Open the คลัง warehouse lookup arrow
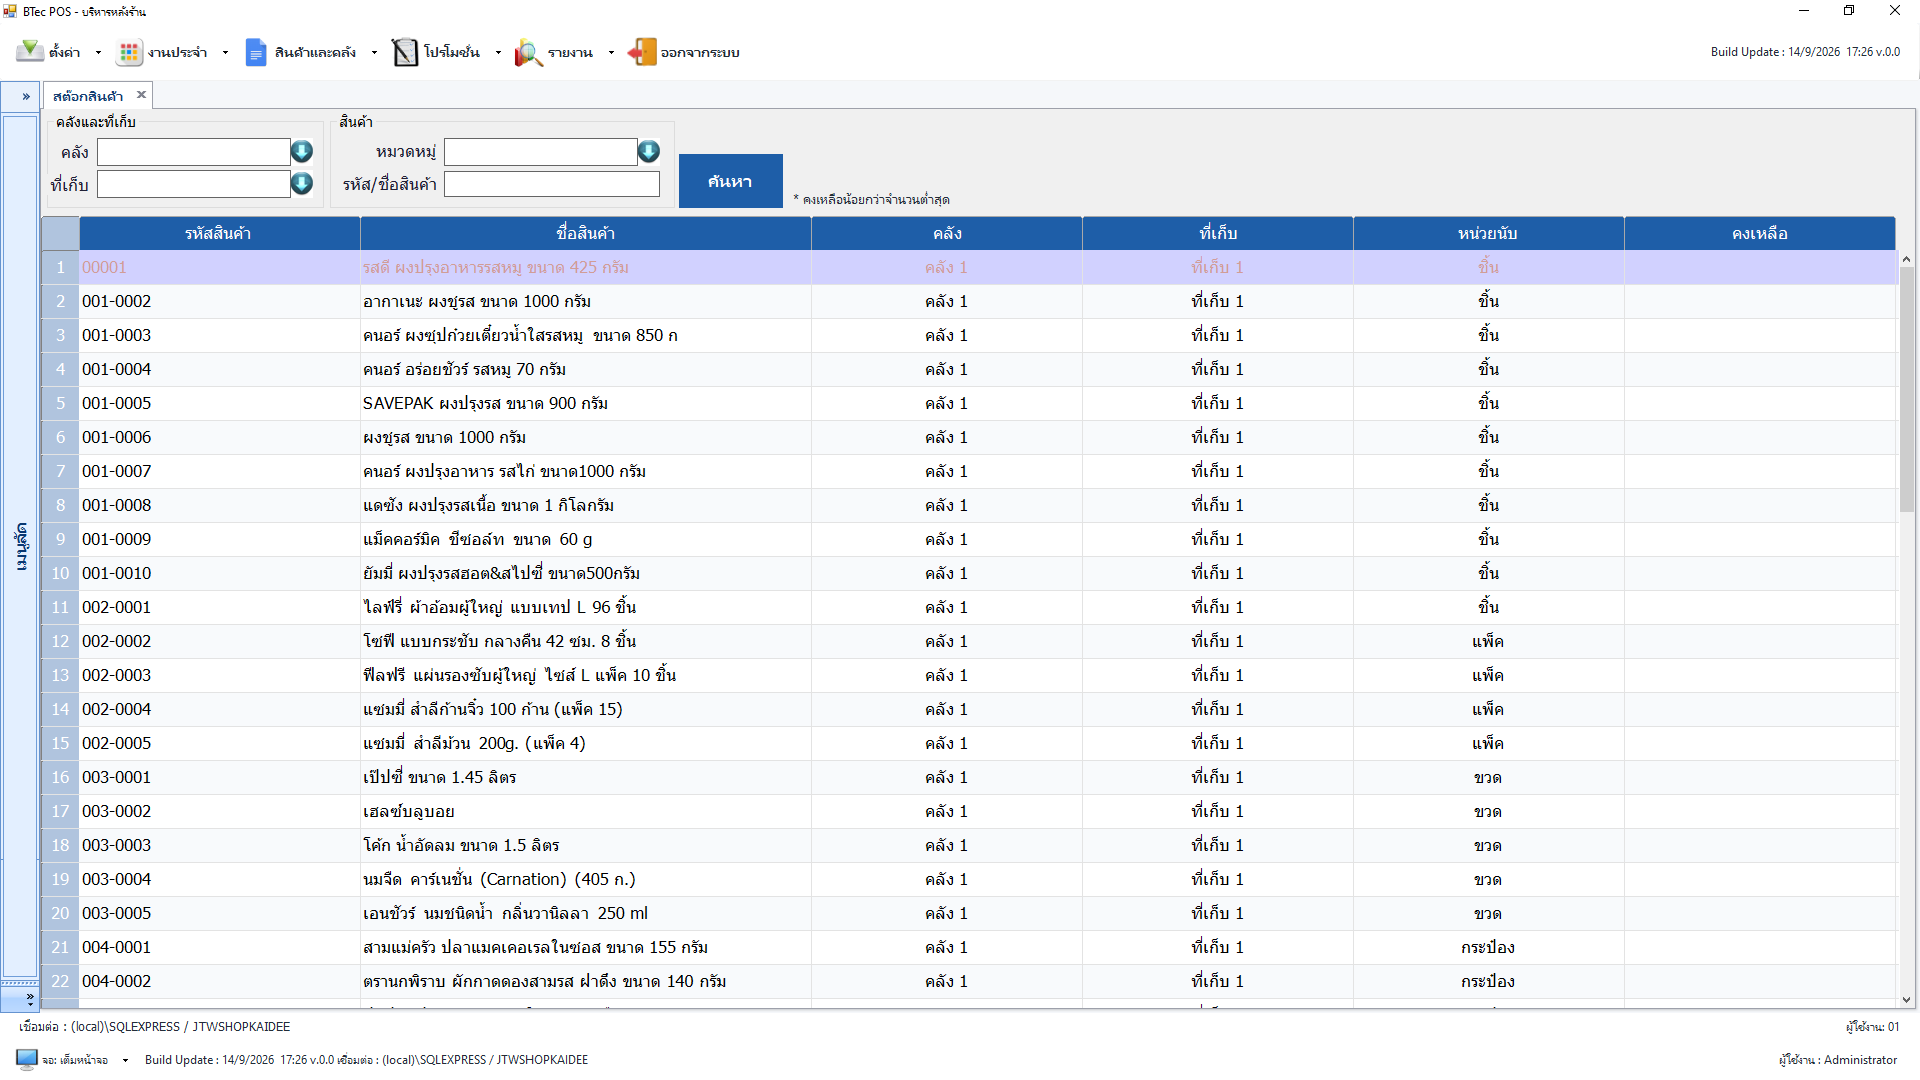 [x=302, y=152]
